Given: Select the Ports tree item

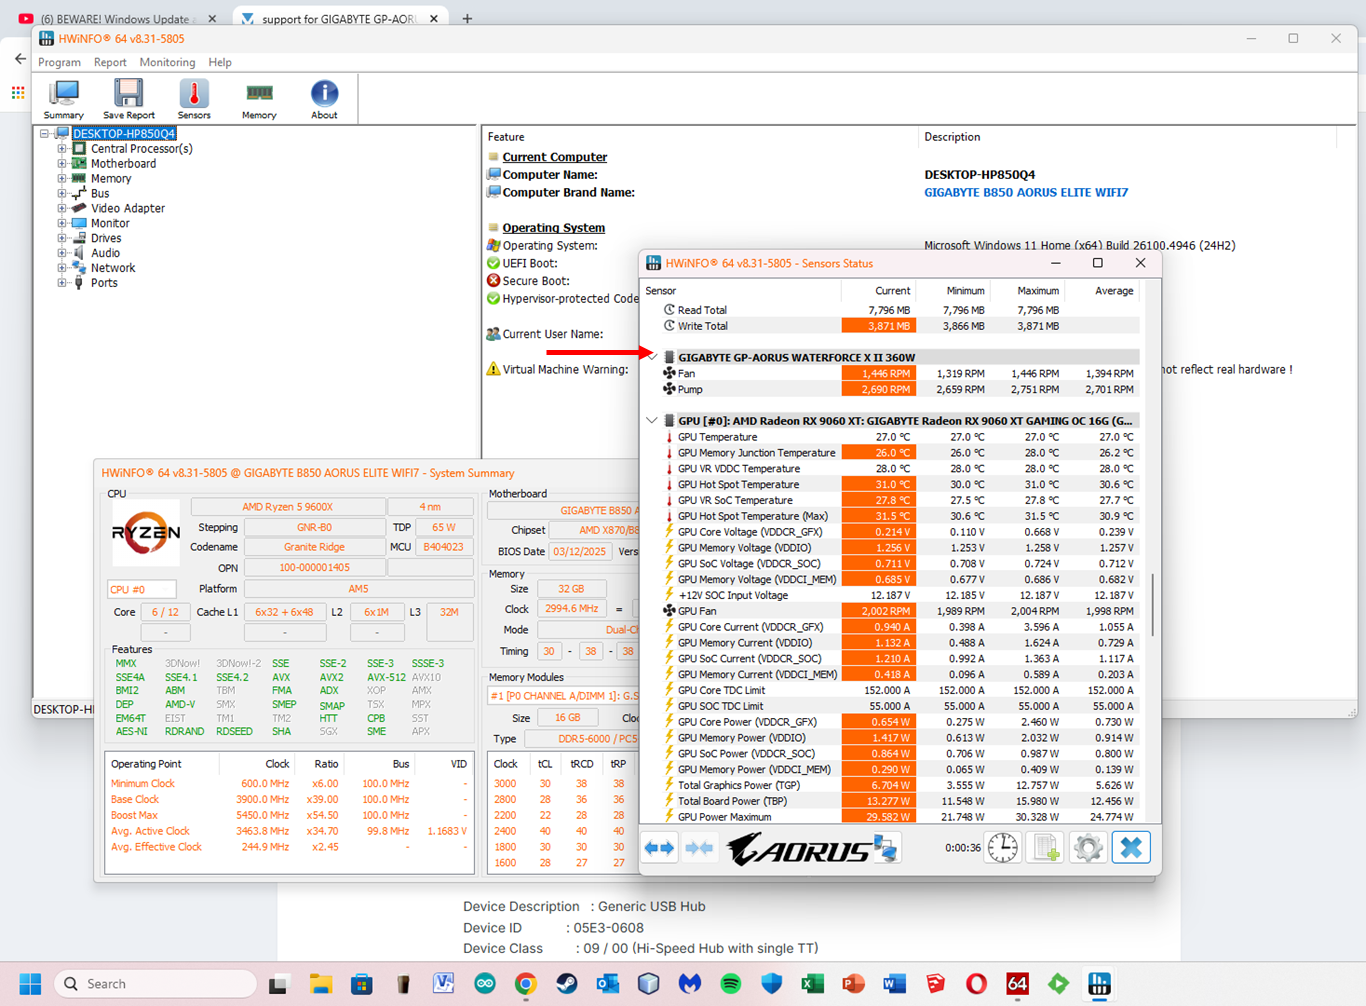Looking at the screenshot, I should pyautogui.click(x=104, y=283).
